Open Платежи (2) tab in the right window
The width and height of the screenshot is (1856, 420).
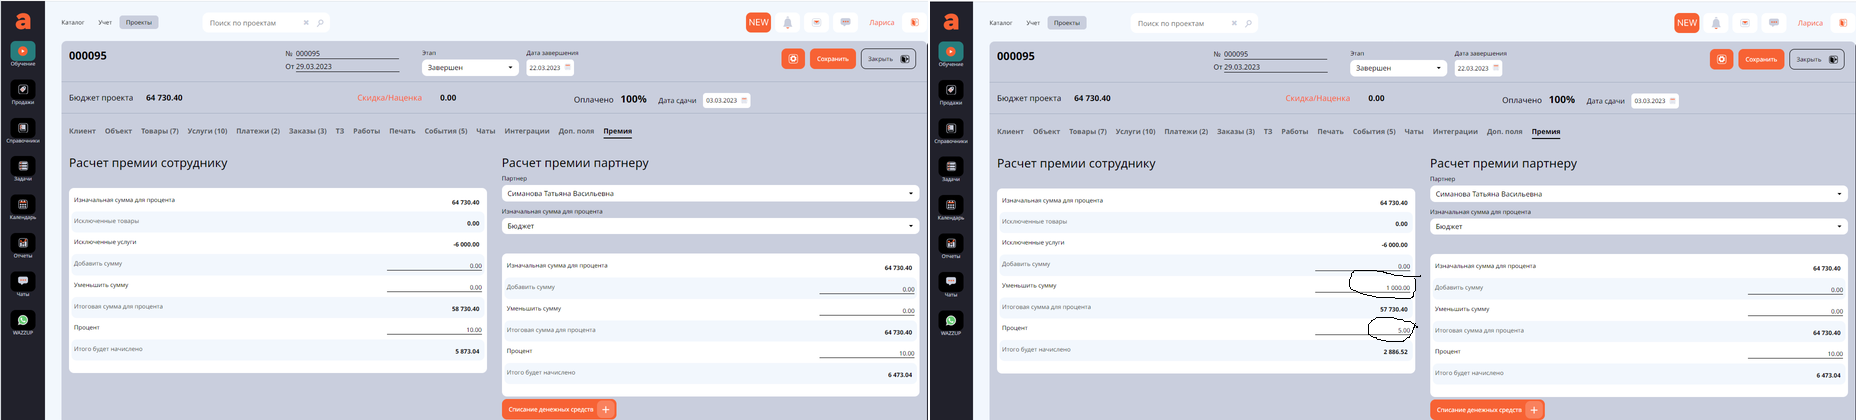point(1186,132)
